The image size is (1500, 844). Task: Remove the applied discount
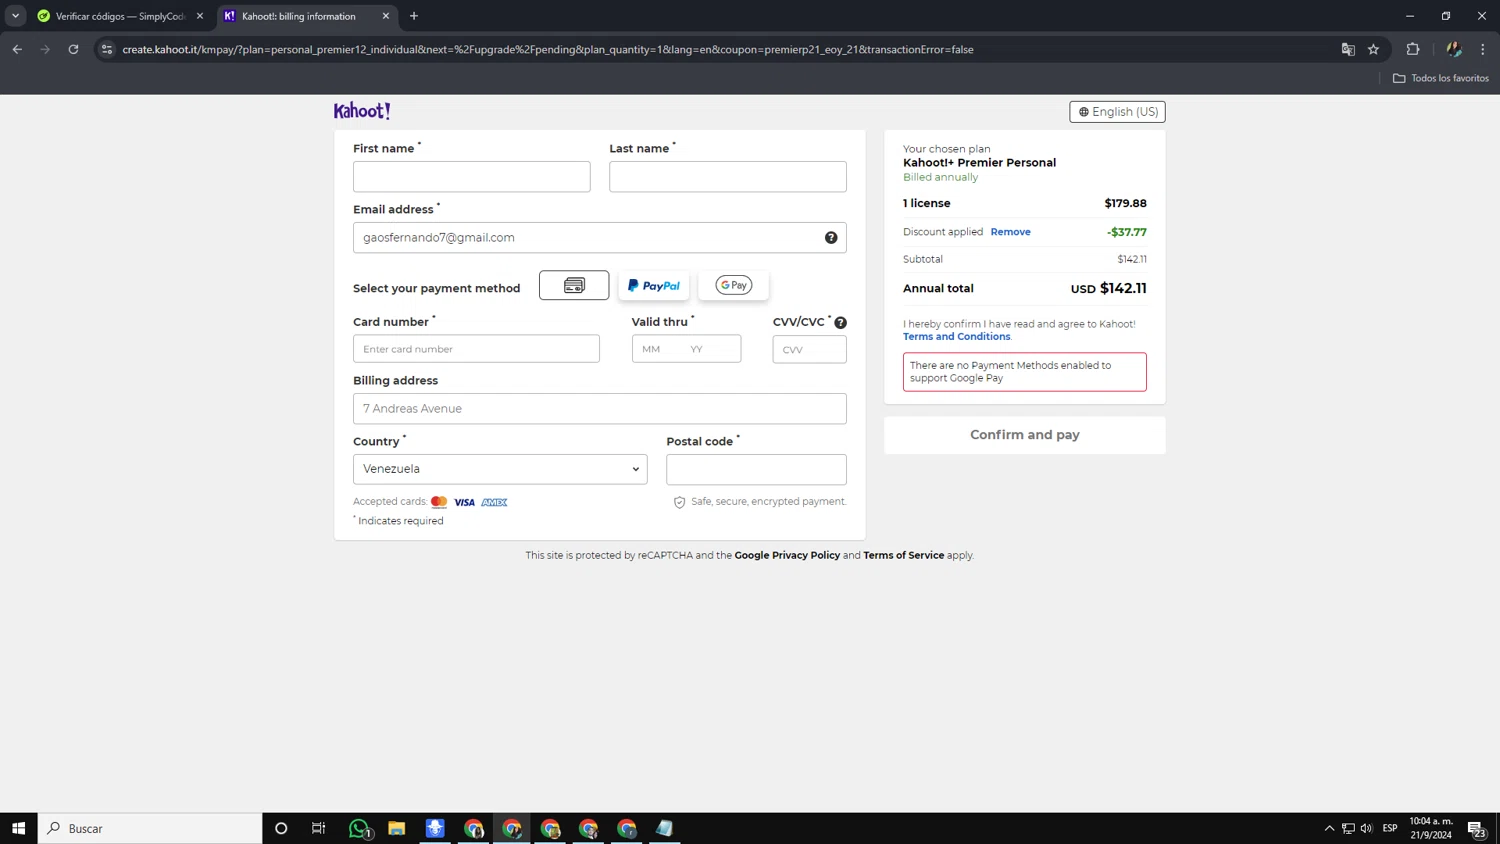pyautogui.click(x=1010, y=232)
